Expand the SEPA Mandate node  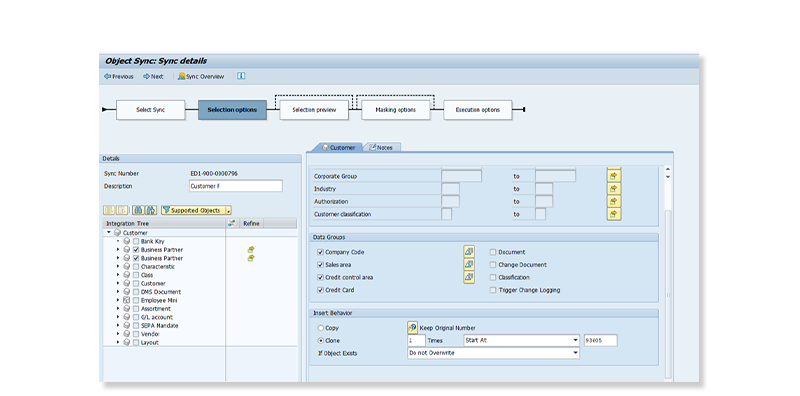tap(118, 326)
